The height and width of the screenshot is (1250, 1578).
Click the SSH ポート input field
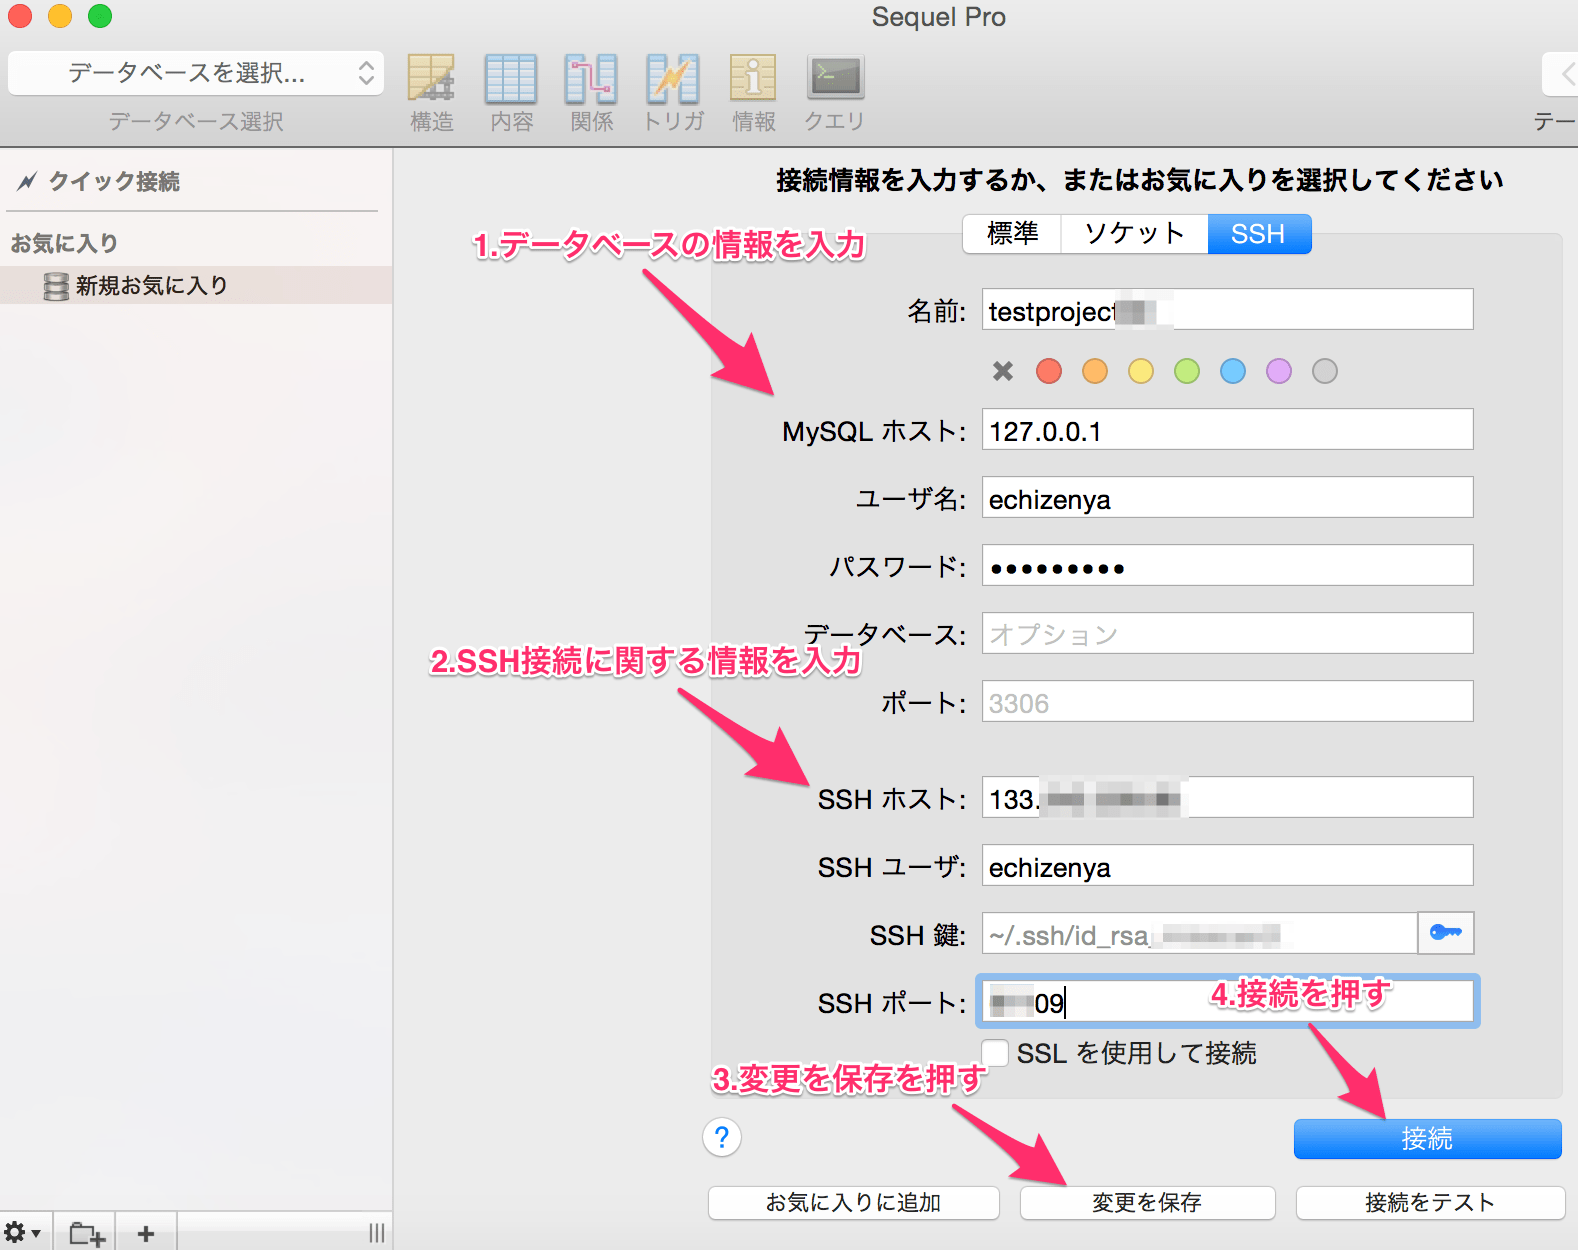(x=1227, y=1001)
